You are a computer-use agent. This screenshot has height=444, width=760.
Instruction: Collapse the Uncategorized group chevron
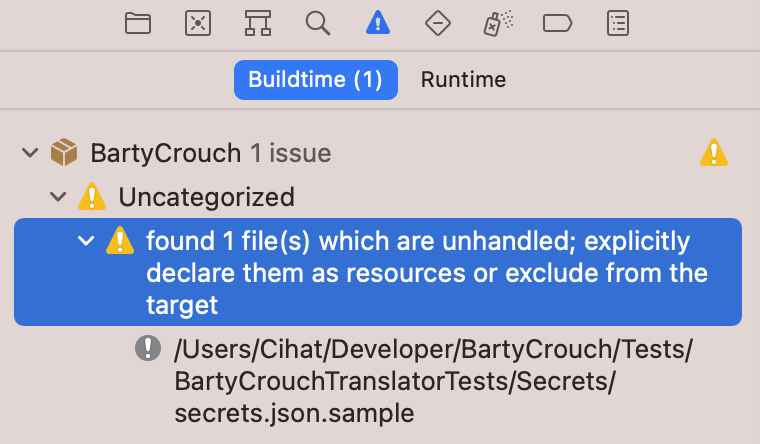58,197
